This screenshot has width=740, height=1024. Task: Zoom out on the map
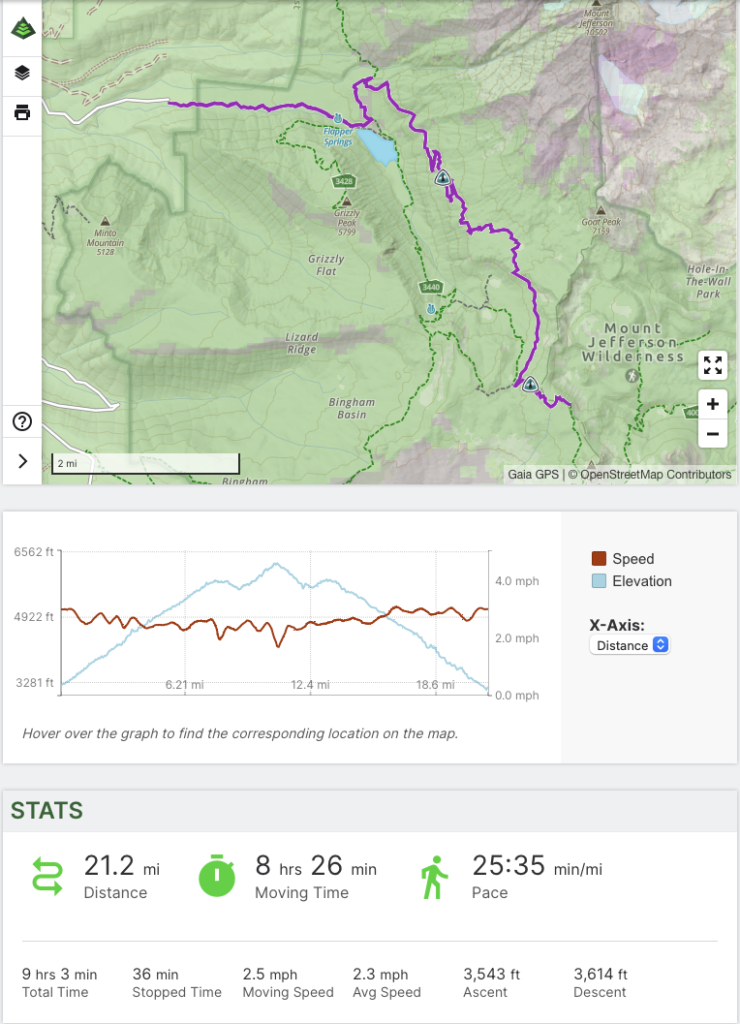(712, 434)
